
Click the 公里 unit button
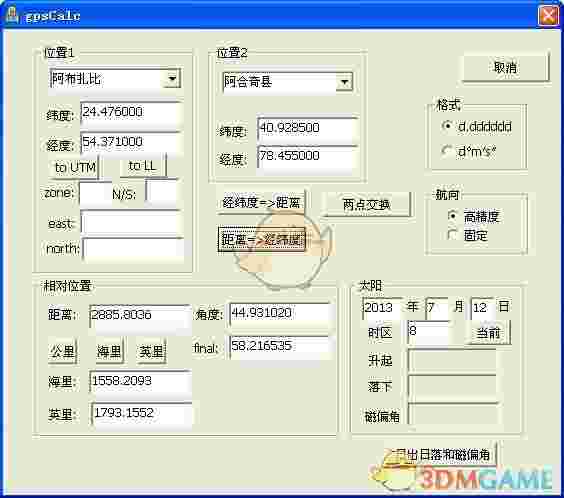point(63,351)
